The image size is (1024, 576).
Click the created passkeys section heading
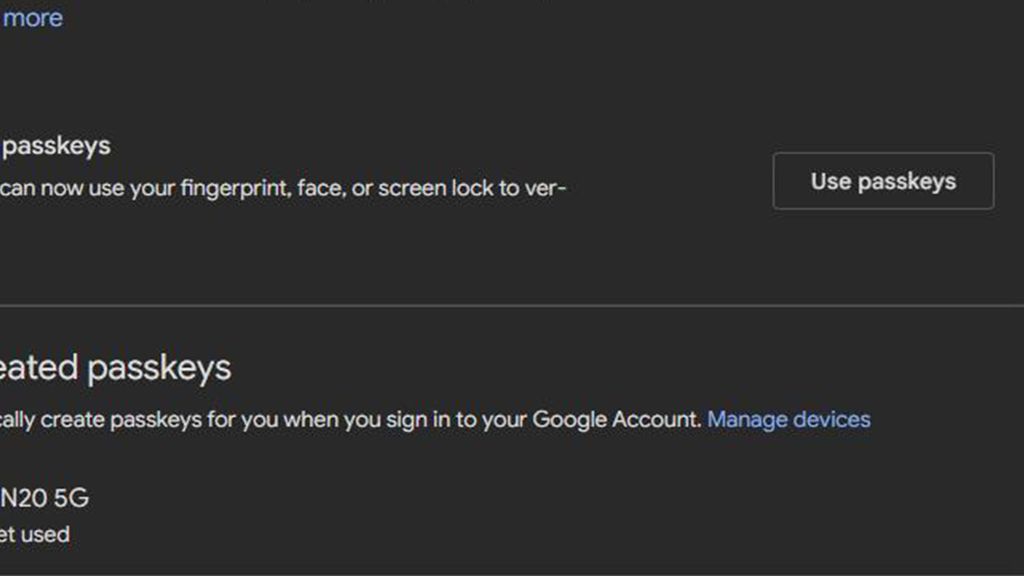coord(115,367)
